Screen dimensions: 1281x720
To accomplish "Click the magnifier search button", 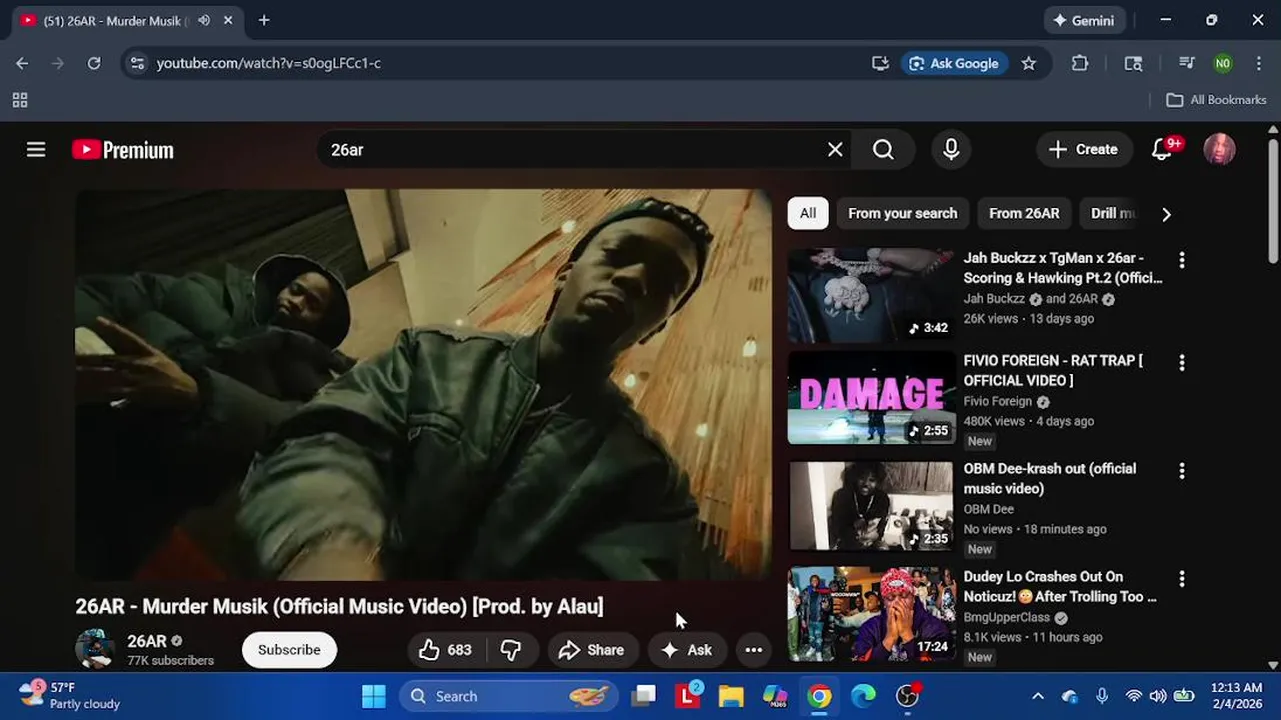I will point(883,150).
